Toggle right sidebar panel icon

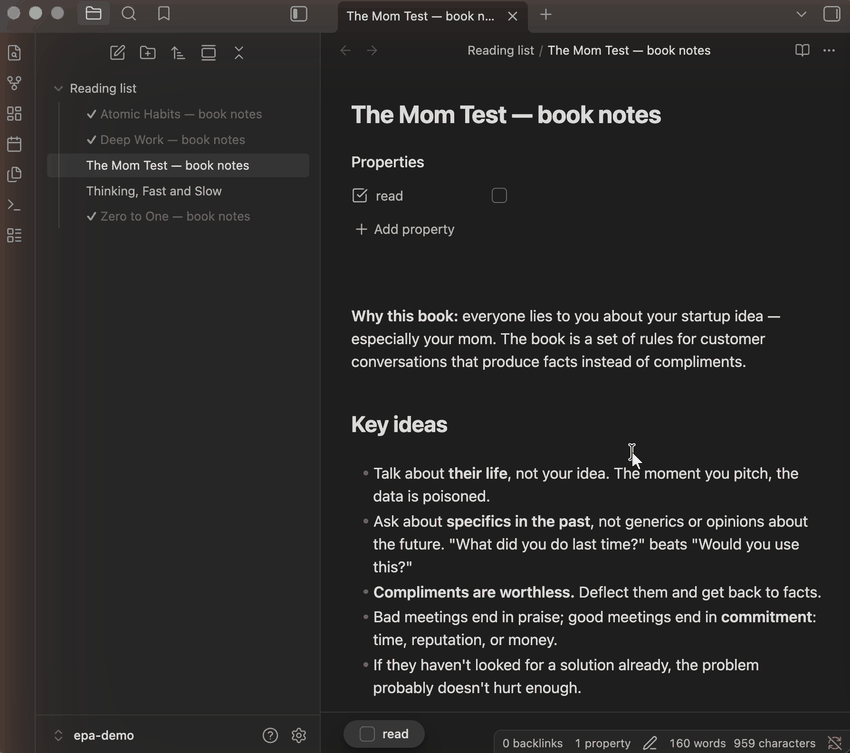point(831,14)
